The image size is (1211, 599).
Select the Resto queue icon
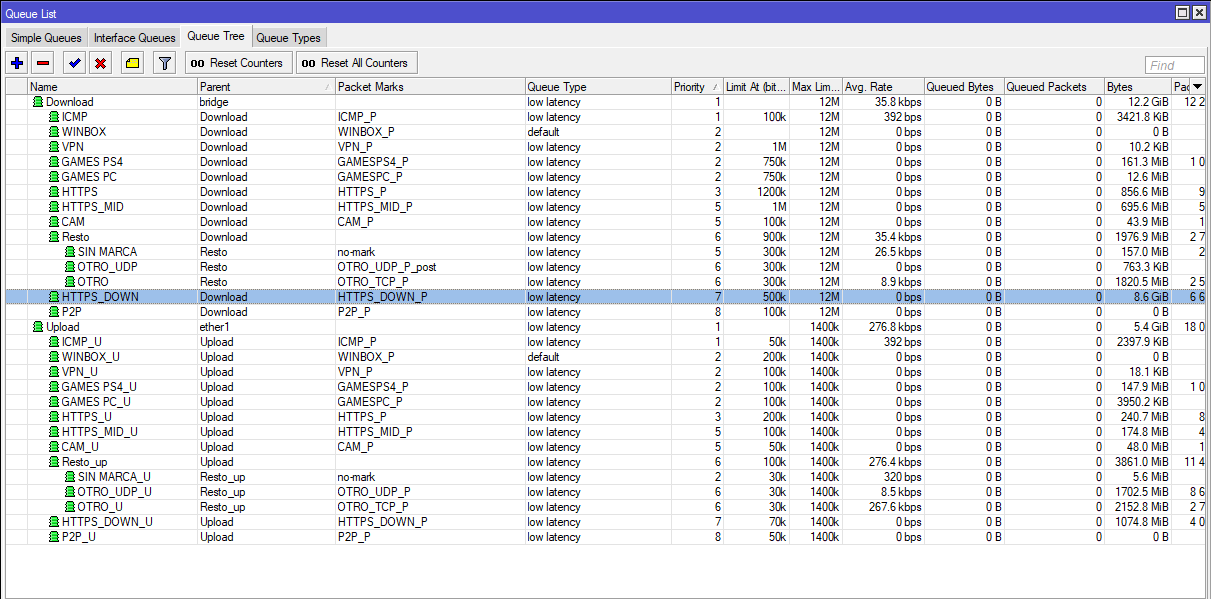click(x=54, y=237)
